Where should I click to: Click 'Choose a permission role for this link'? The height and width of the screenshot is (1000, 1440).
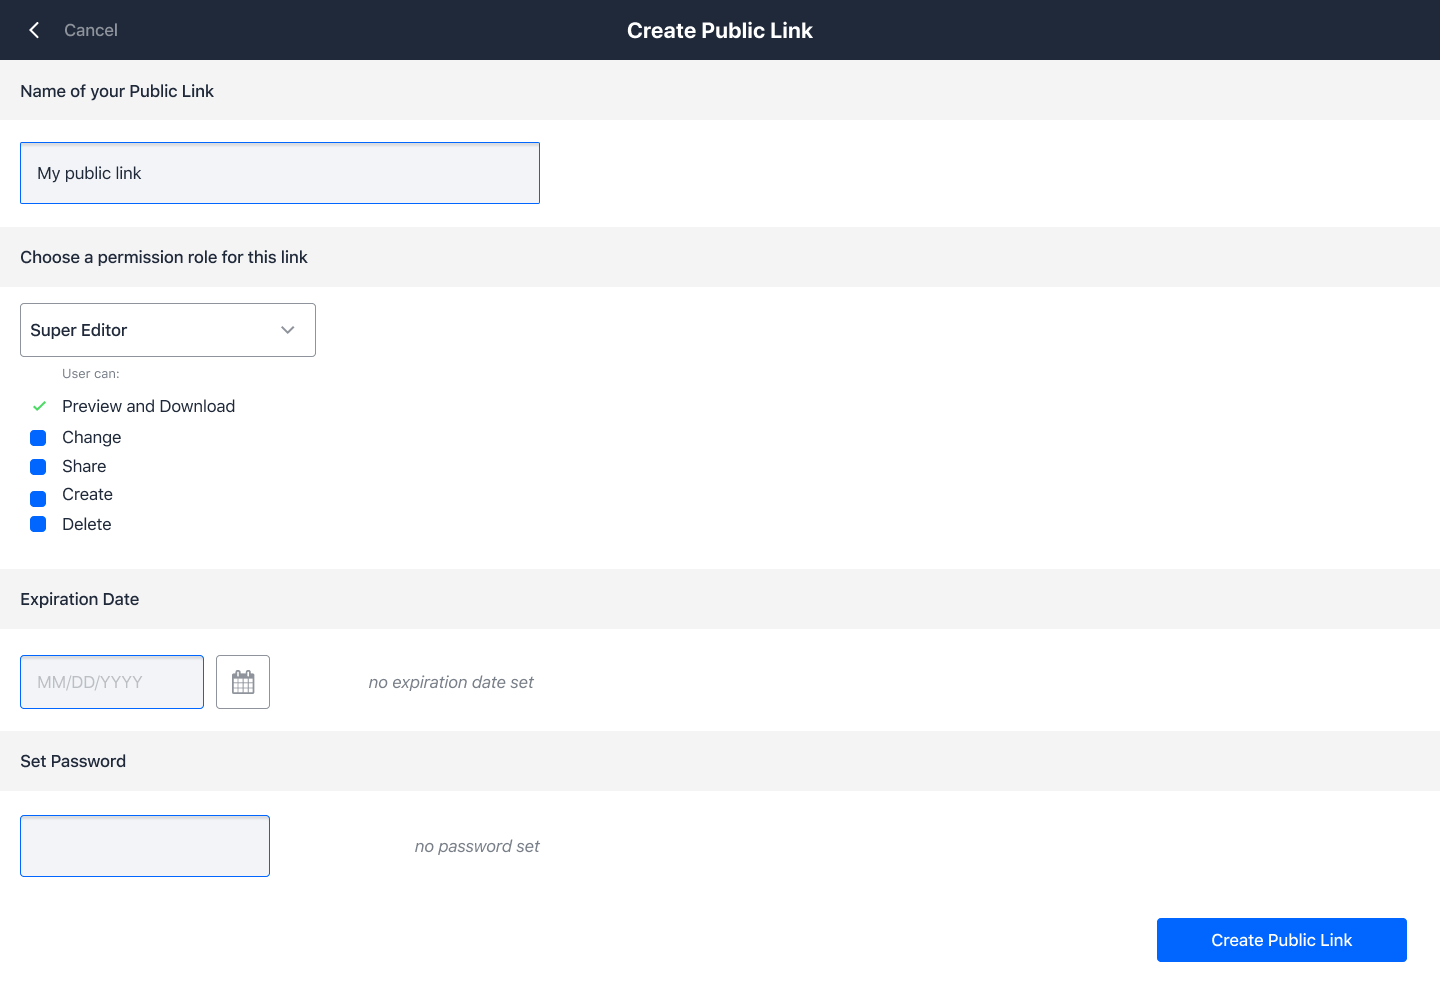click(164, 257)
